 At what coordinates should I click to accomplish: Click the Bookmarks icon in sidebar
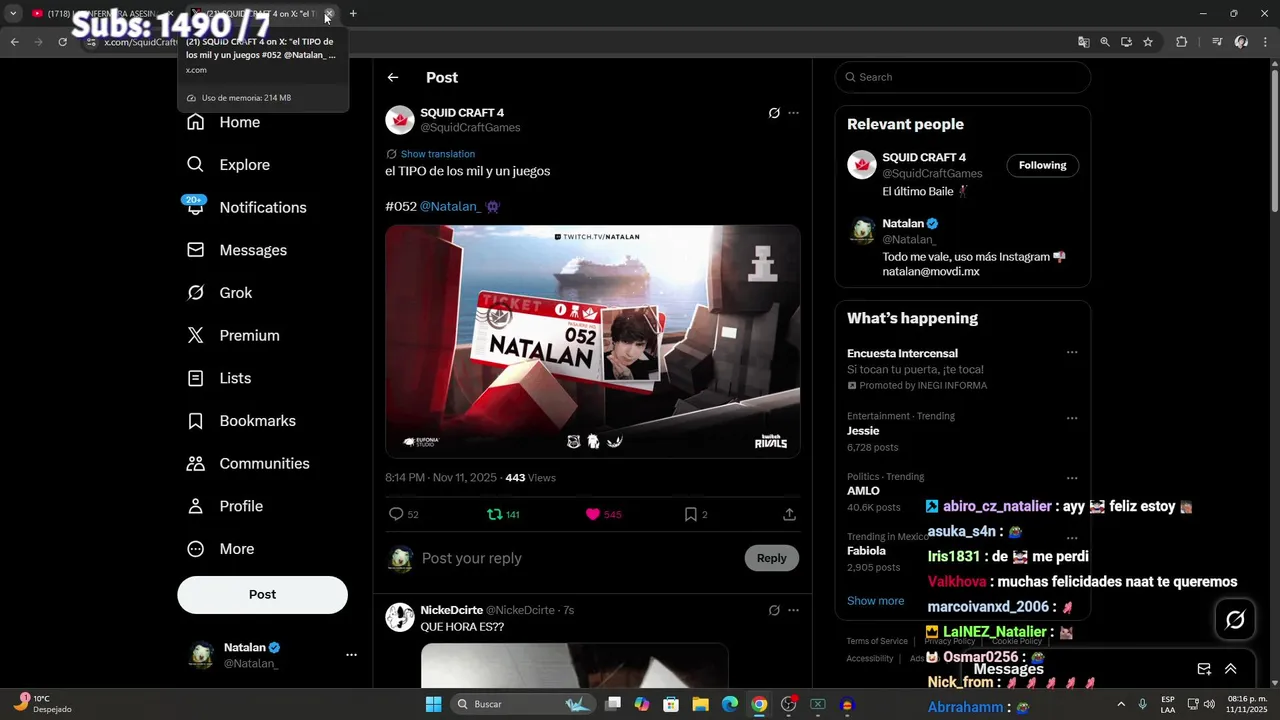click(196, 421)
